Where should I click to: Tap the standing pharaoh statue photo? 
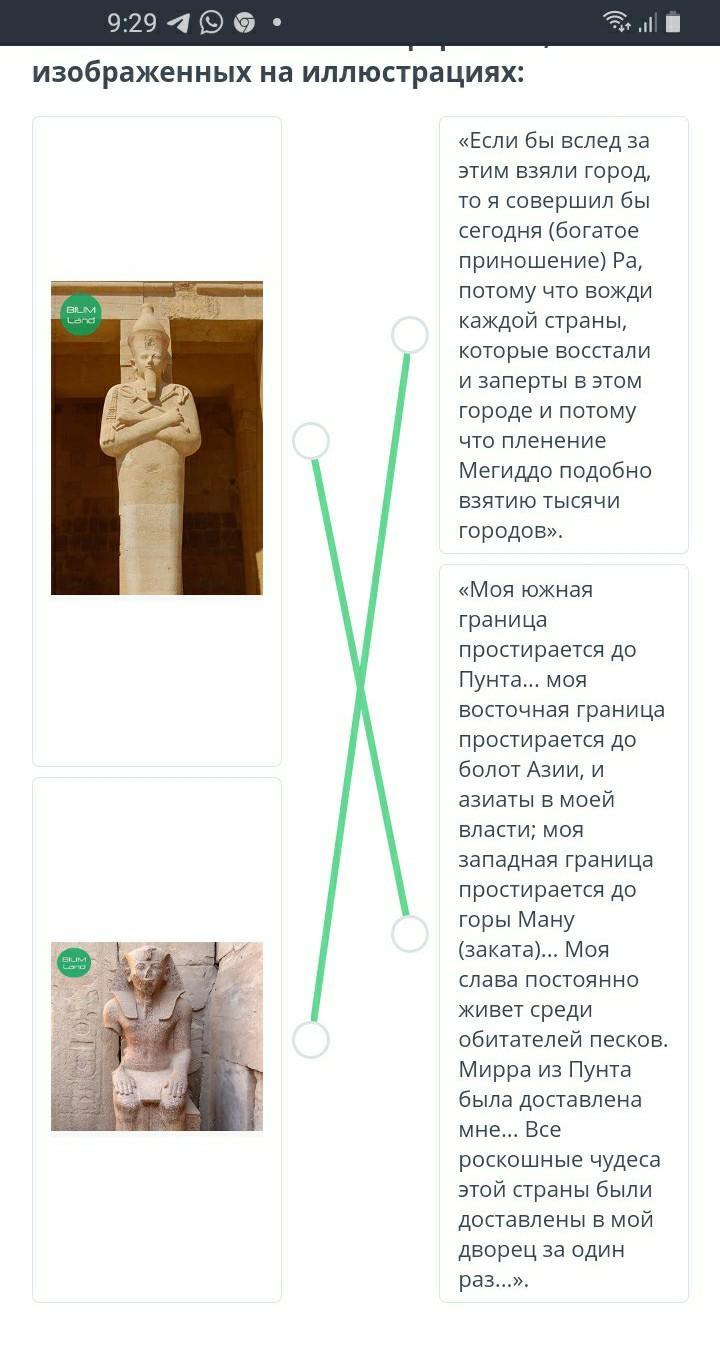(157, 438)
